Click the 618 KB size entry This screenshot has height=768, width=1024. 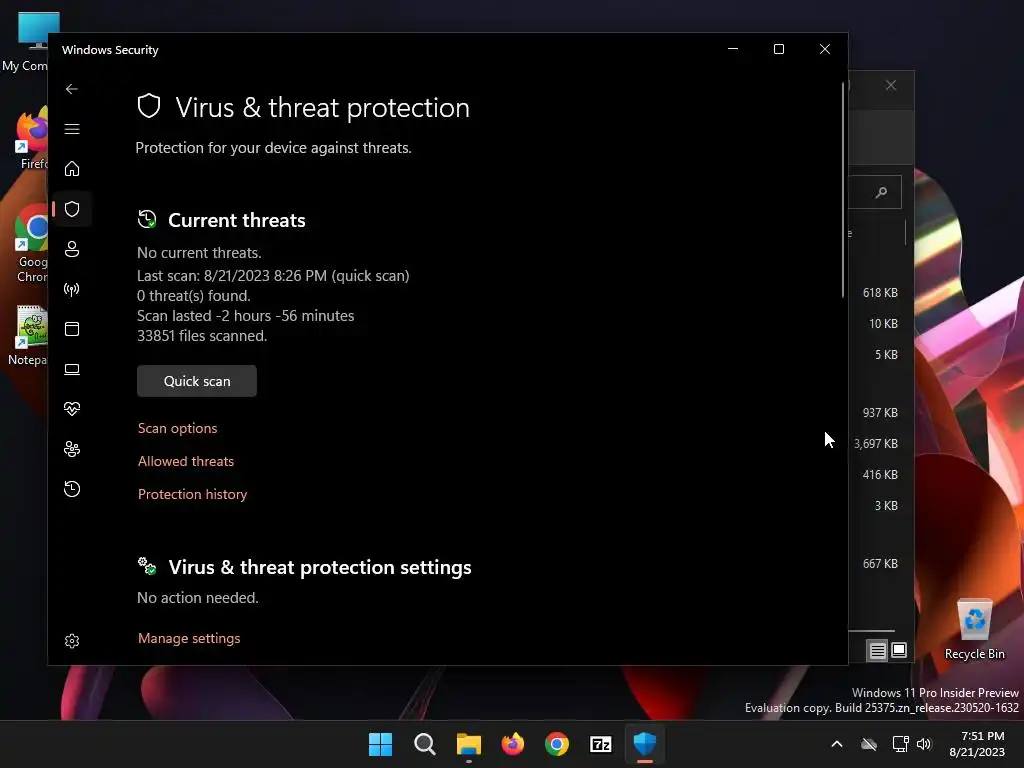[880, 293]
